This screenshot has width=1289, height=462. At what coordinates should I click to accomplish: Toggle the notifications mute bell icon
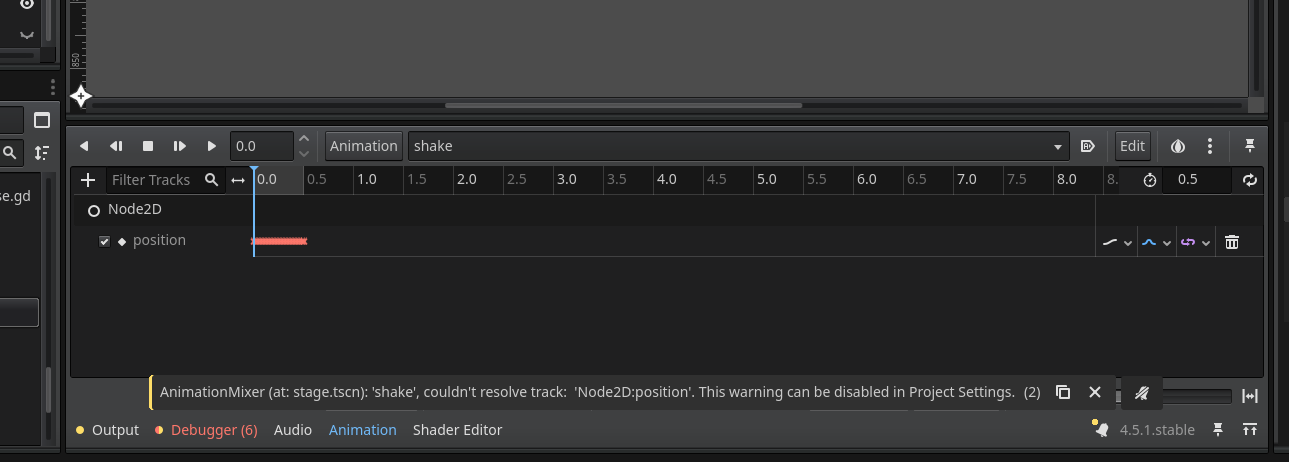click(1142, 393)
